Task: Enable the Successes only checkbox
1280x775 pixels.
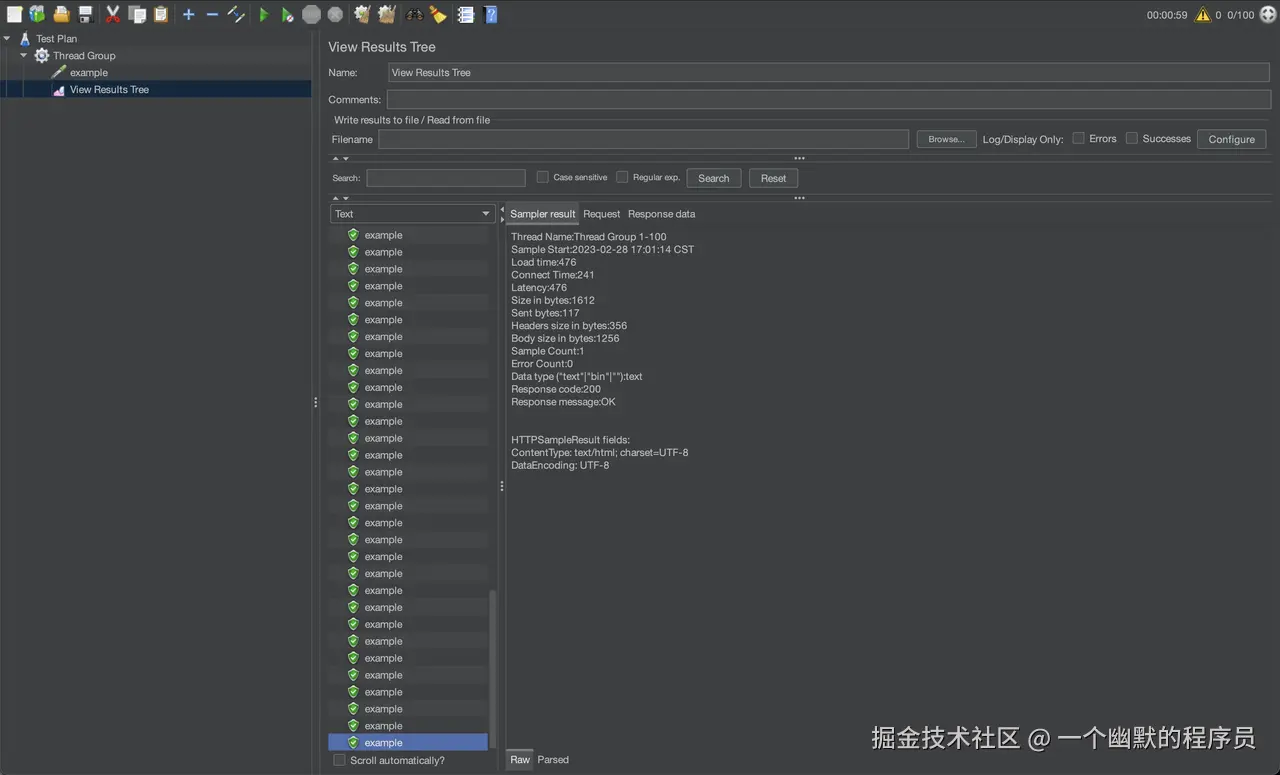Action: [1132, 138]
